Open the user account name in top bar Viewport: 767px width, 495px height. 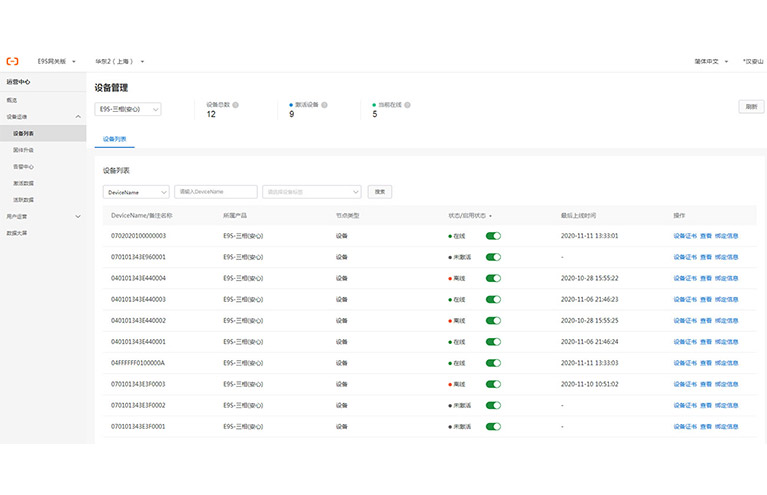pos(753,61)
